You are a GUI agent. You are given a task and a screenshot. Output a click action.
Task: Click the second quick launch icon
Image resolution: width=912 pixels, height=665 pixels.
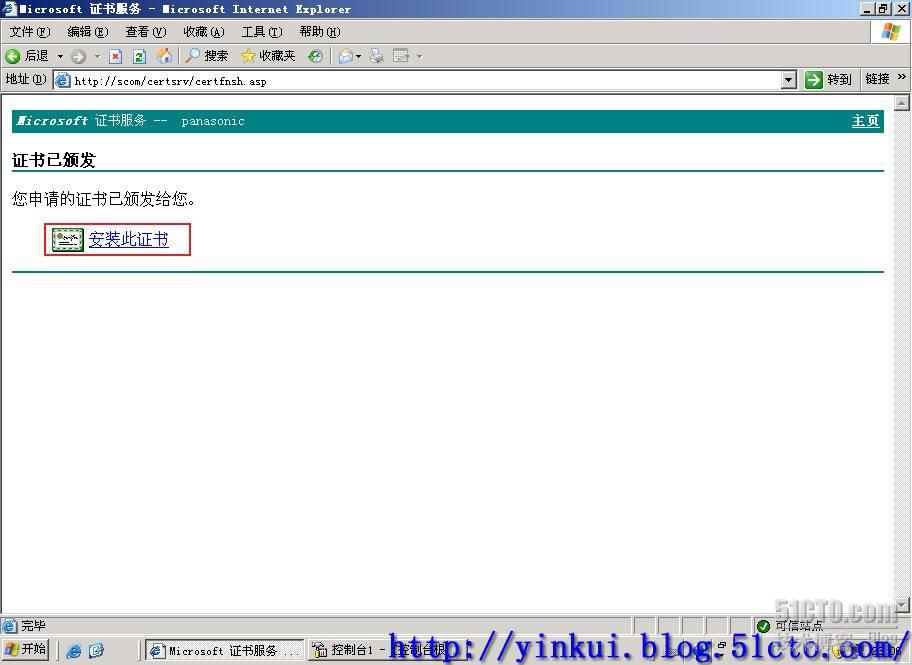click(x=96, y=650)
